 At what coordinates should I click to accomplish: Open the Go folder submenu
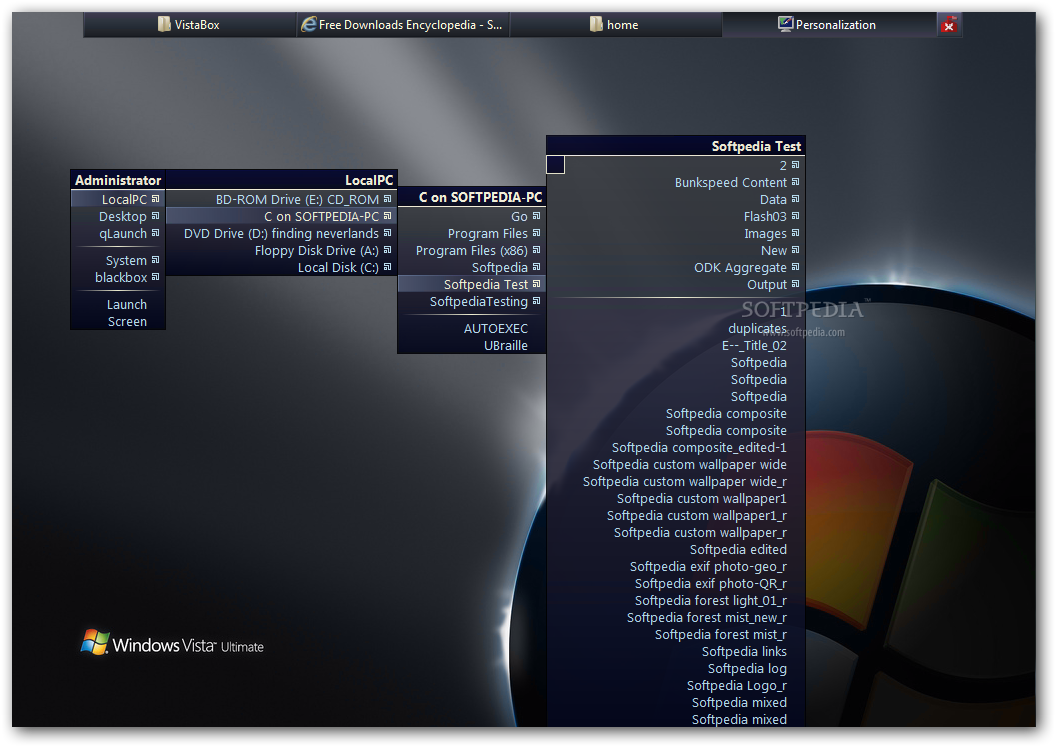point(471,216)
